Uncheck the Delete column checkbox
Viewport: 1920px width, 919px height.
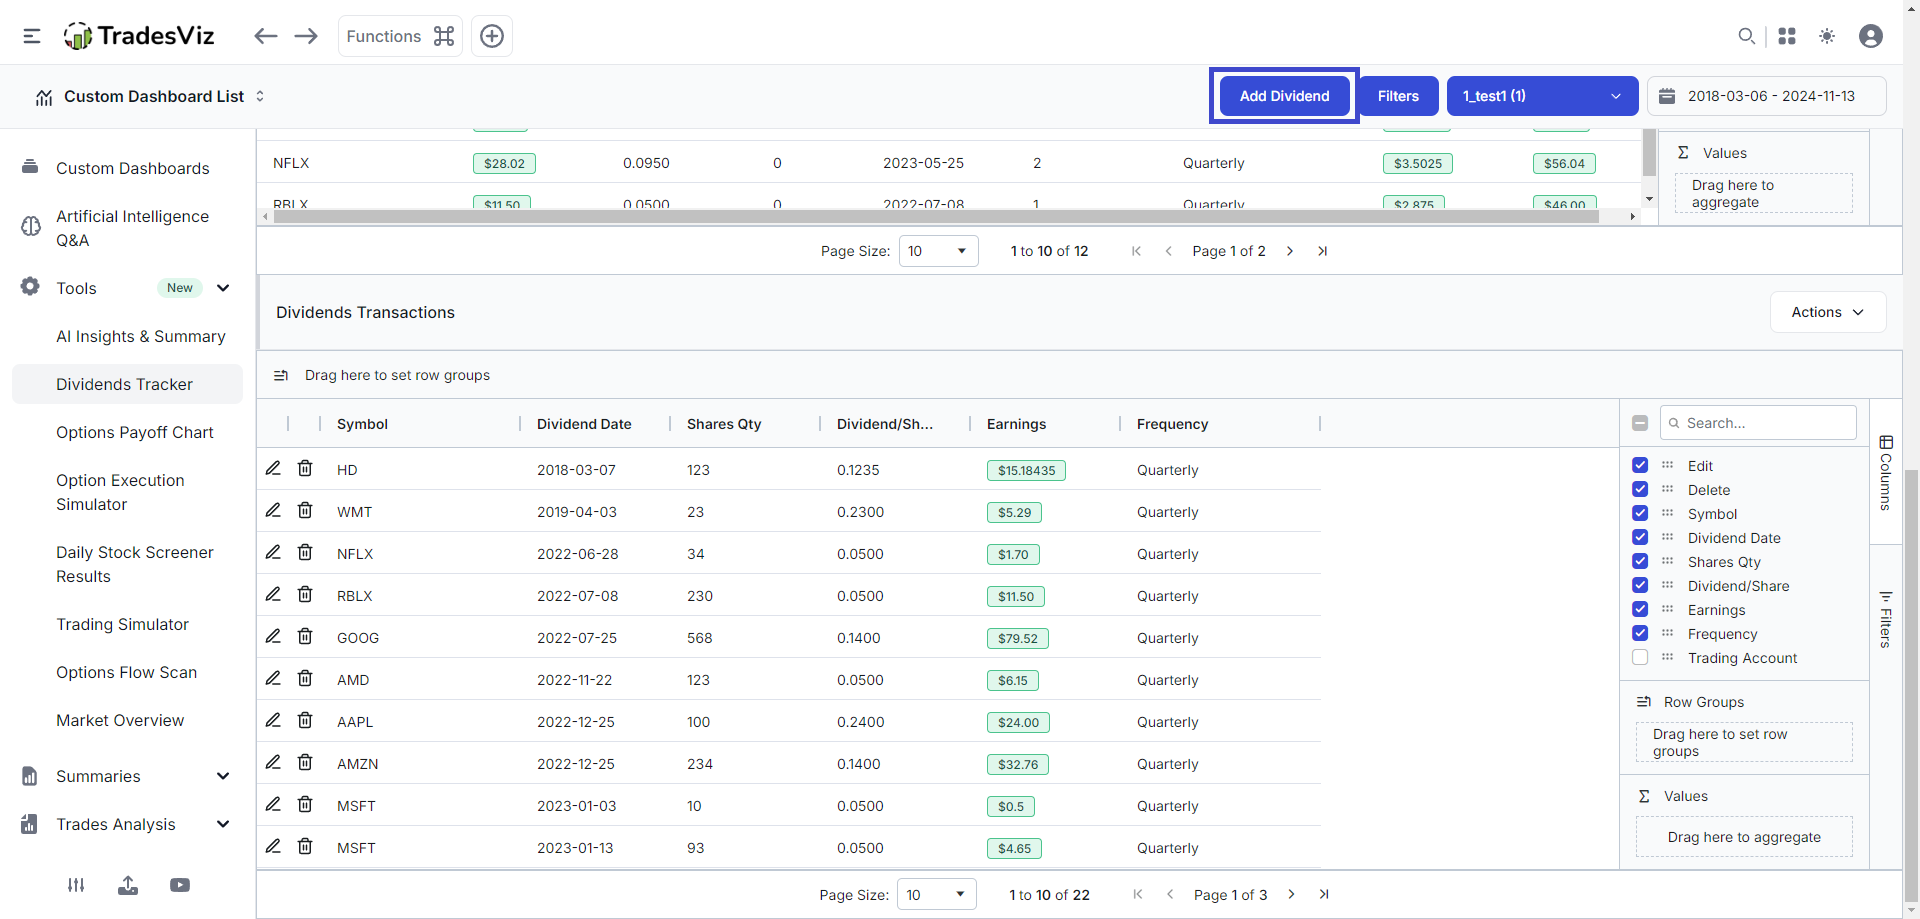1640,489
